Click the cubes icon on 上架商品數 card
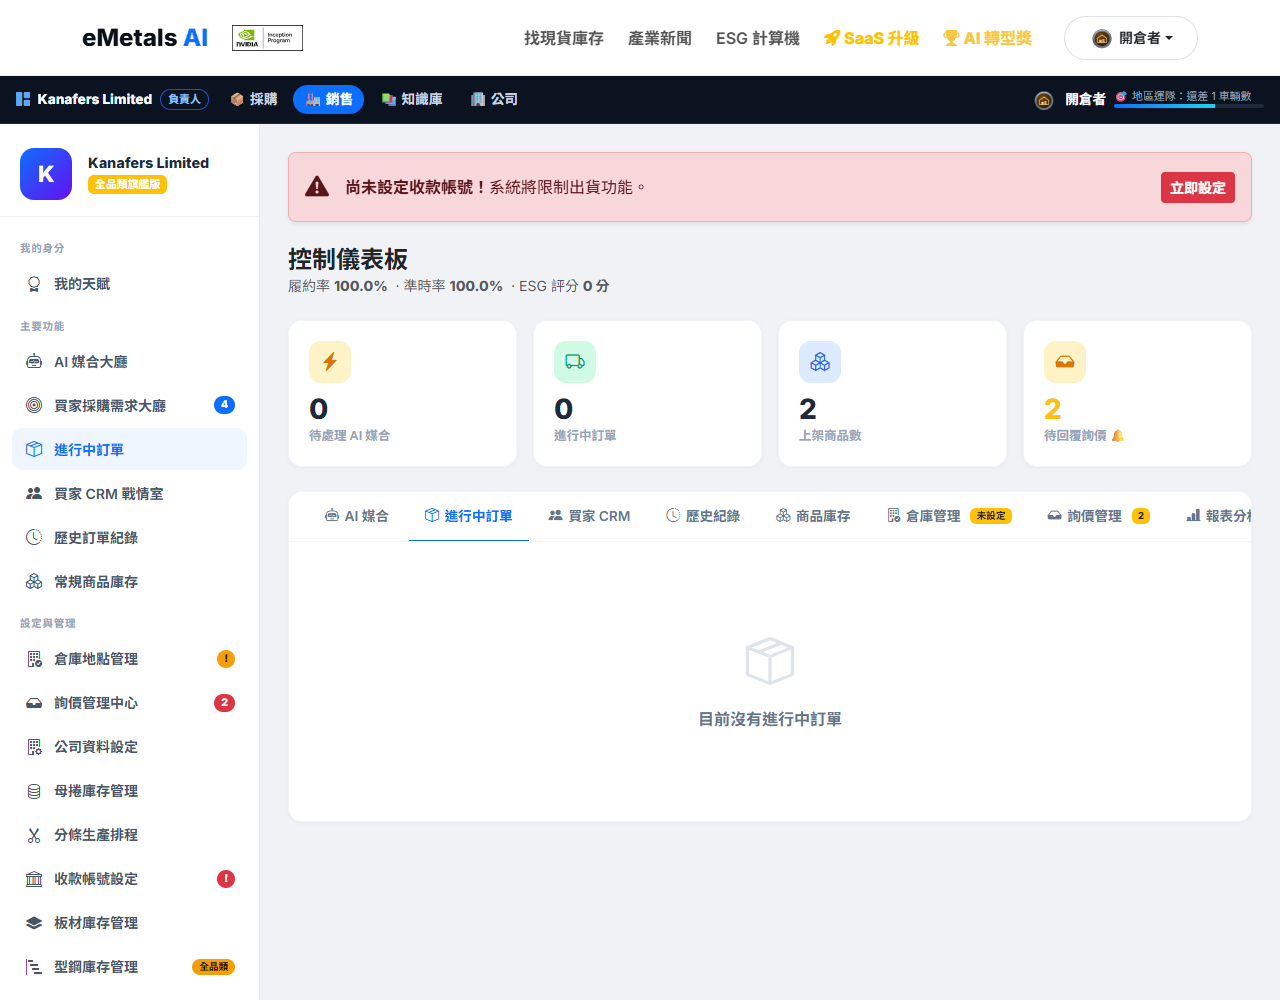1280x1000 pixels. coord(820,362)
